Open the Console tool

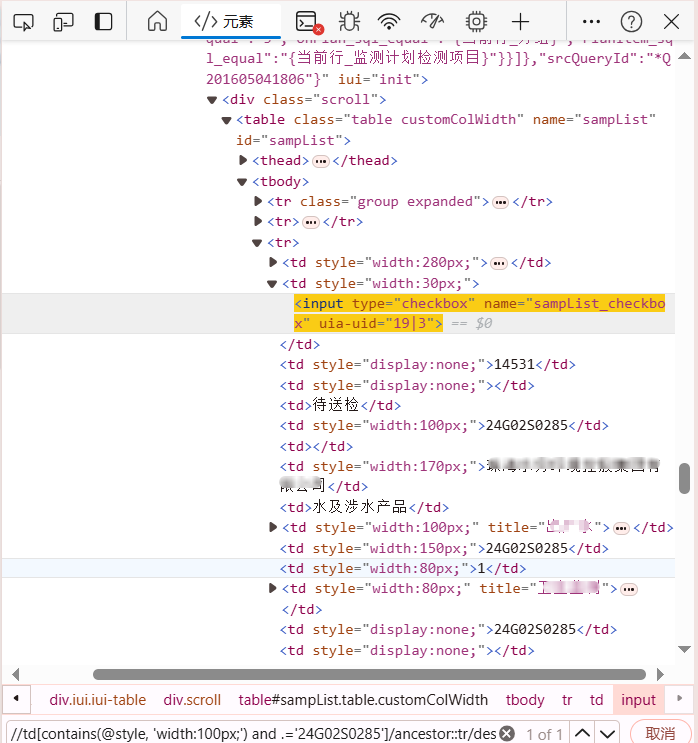307,21
